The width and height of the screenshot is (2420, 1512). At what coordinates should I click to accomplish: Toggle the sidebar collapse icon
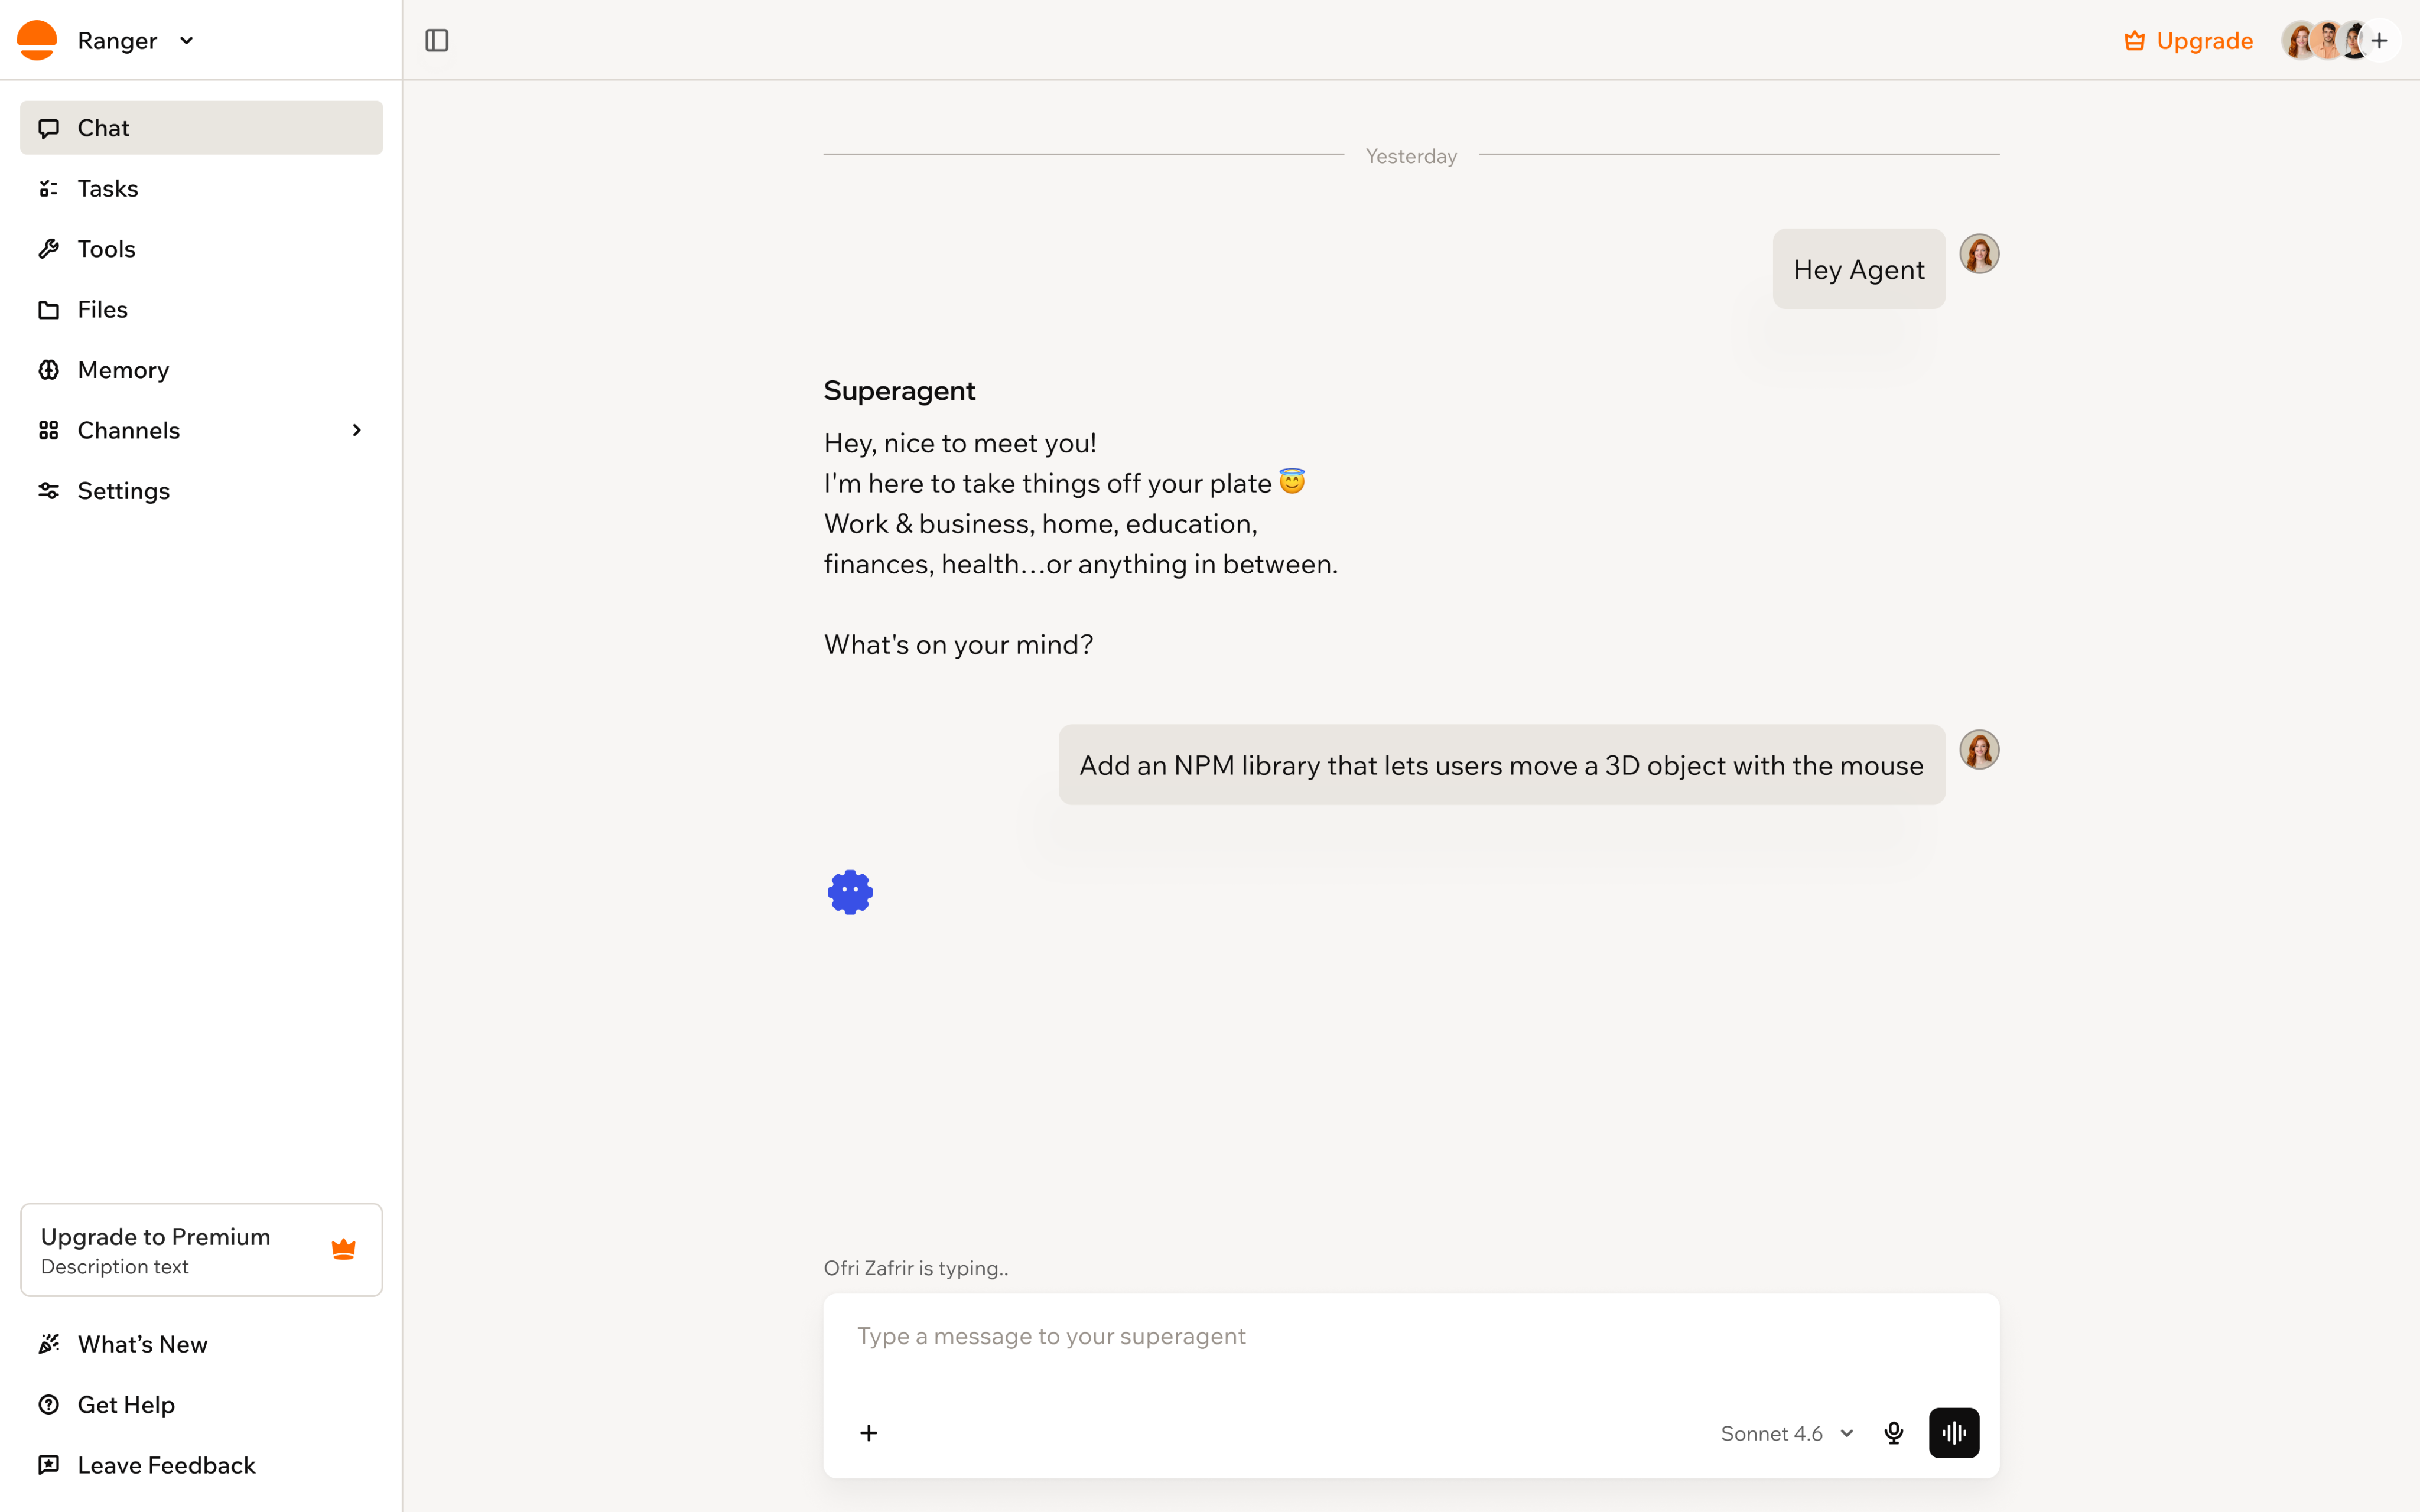[437, 40]
